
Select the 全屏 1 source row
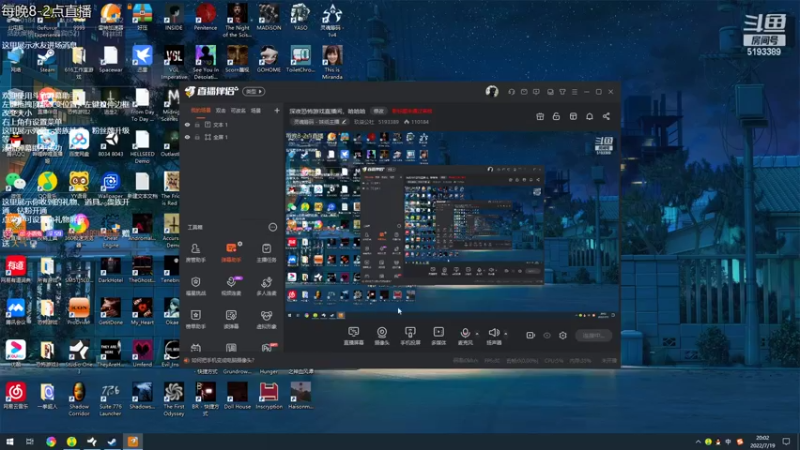(x=232, y=137)
